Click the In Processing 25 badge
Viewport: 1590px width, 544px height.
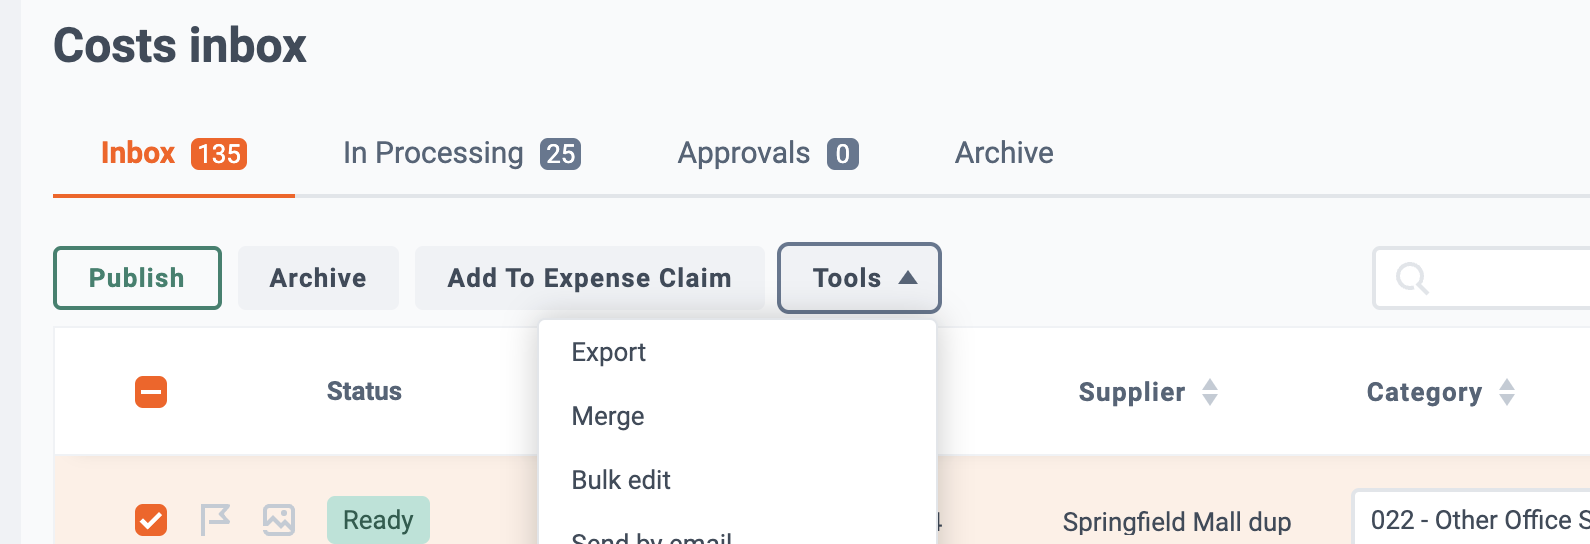point(561,154)
